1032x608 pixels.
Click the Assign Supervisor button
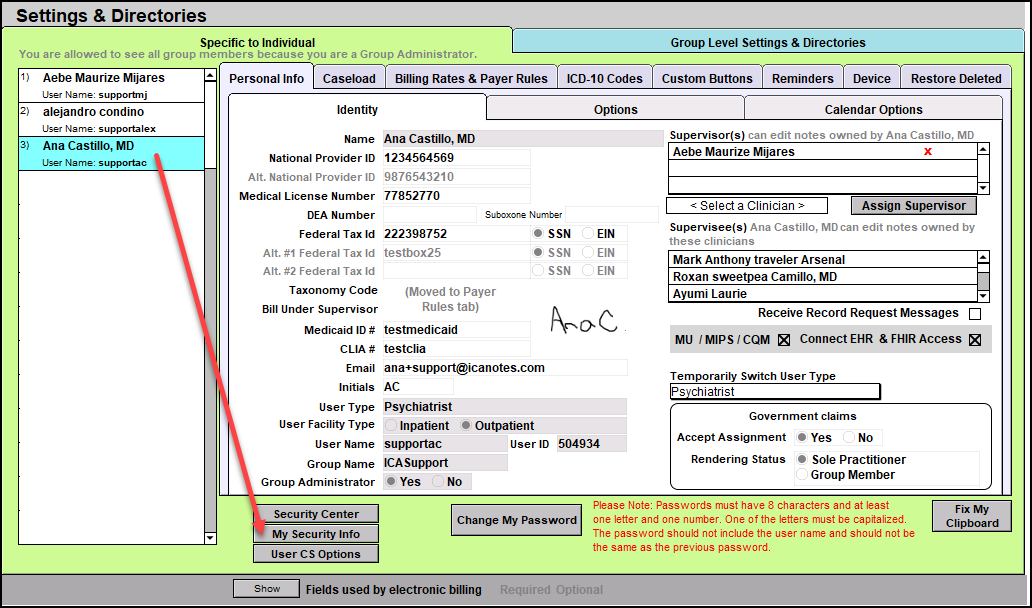[914, 206]
